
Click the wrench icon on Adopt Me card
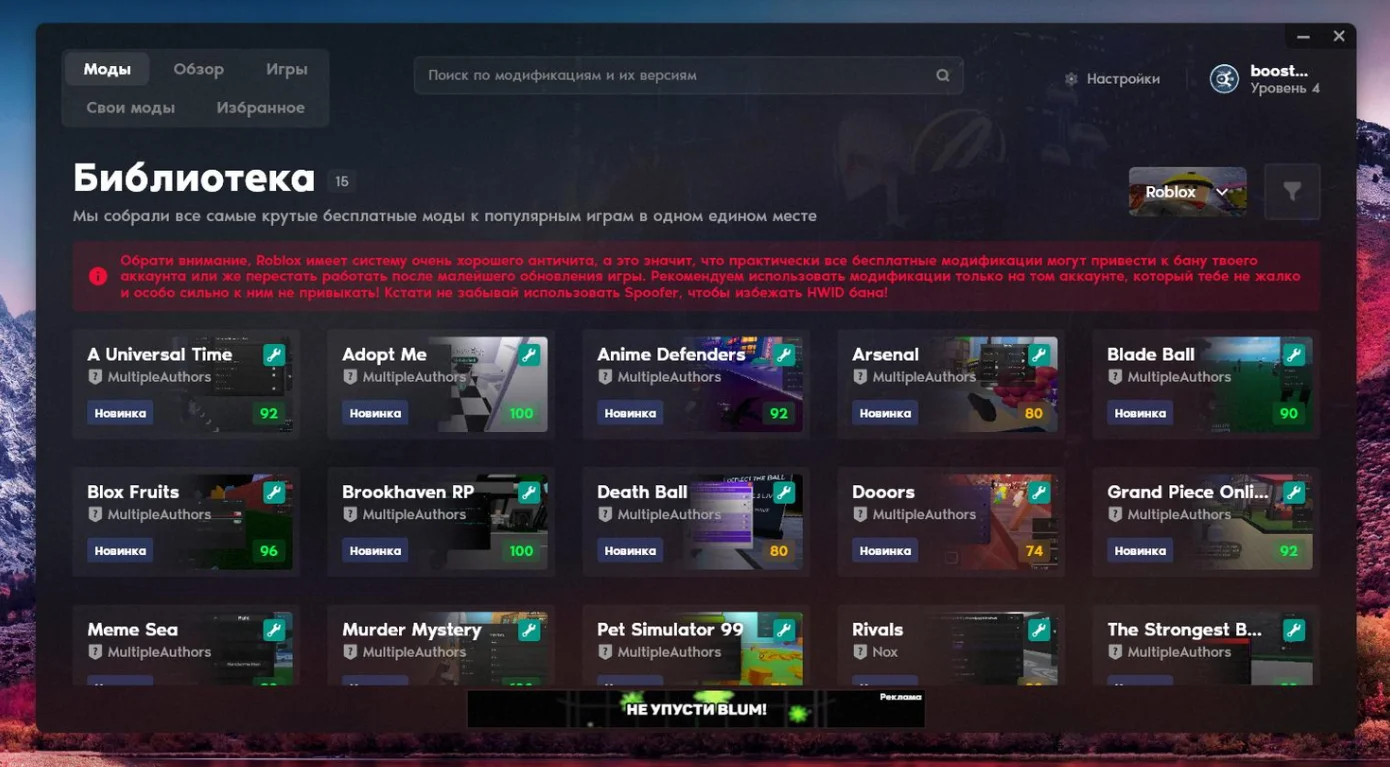529,355
